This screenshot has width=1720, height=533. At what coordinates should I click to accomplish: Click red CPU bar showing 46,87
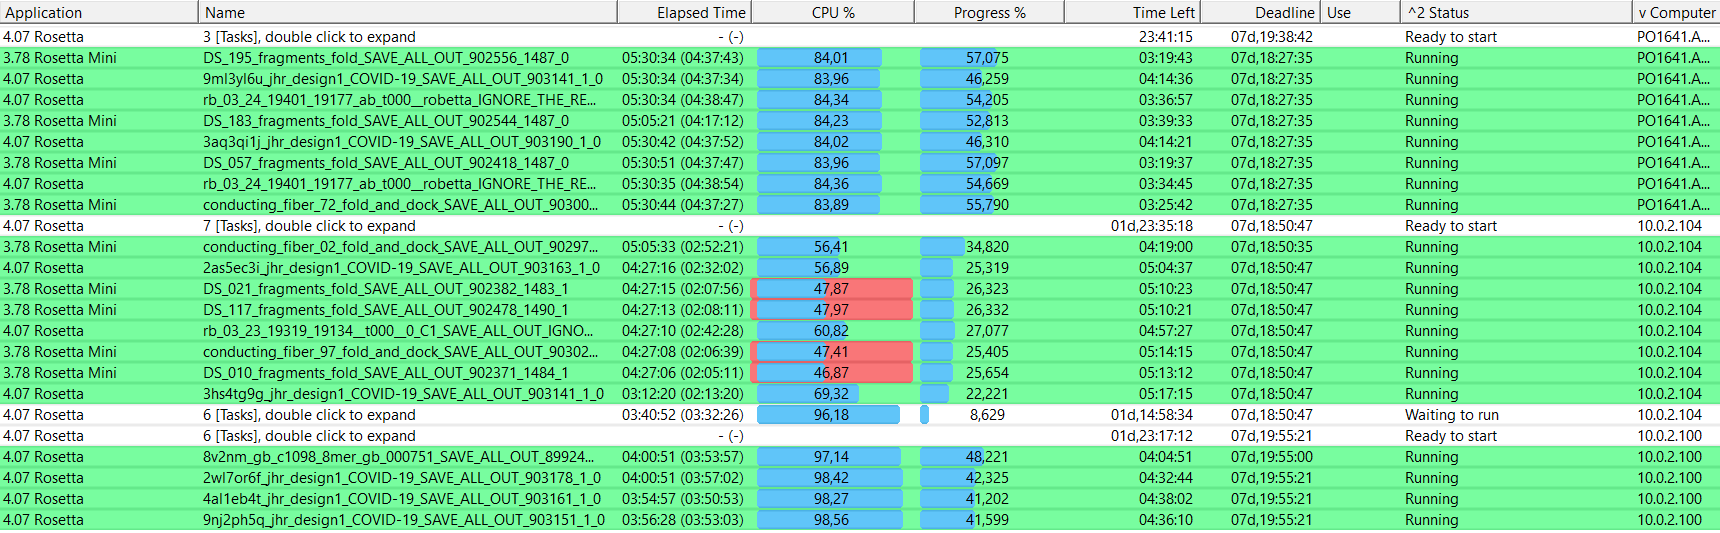click(x=832, y=373)
